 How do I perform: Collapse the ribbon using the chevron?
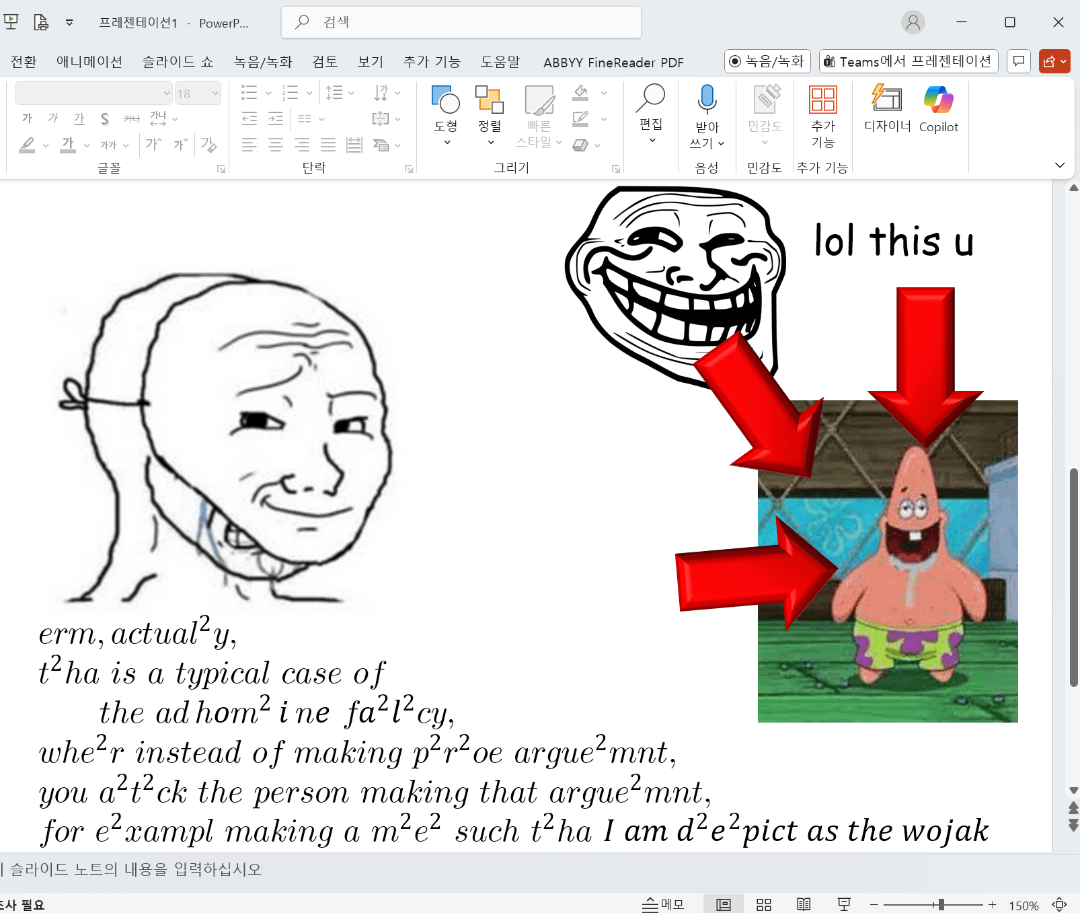(x=1060, y=165)
